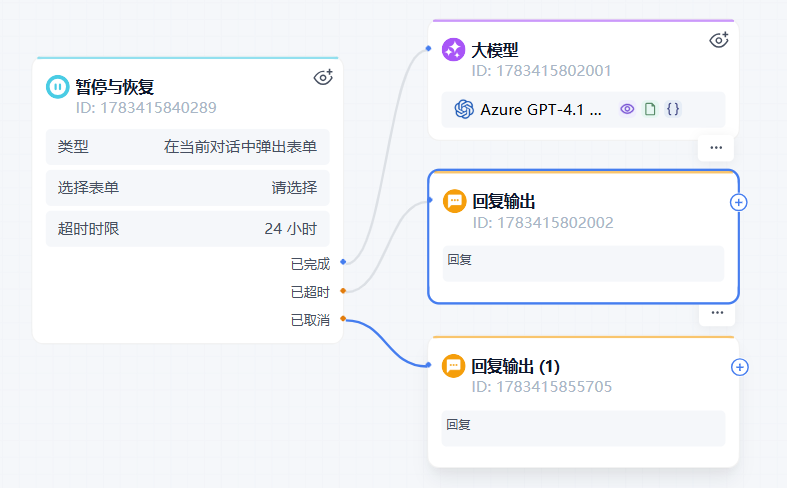Click the 已取消 output port dot

click(343, 318)
